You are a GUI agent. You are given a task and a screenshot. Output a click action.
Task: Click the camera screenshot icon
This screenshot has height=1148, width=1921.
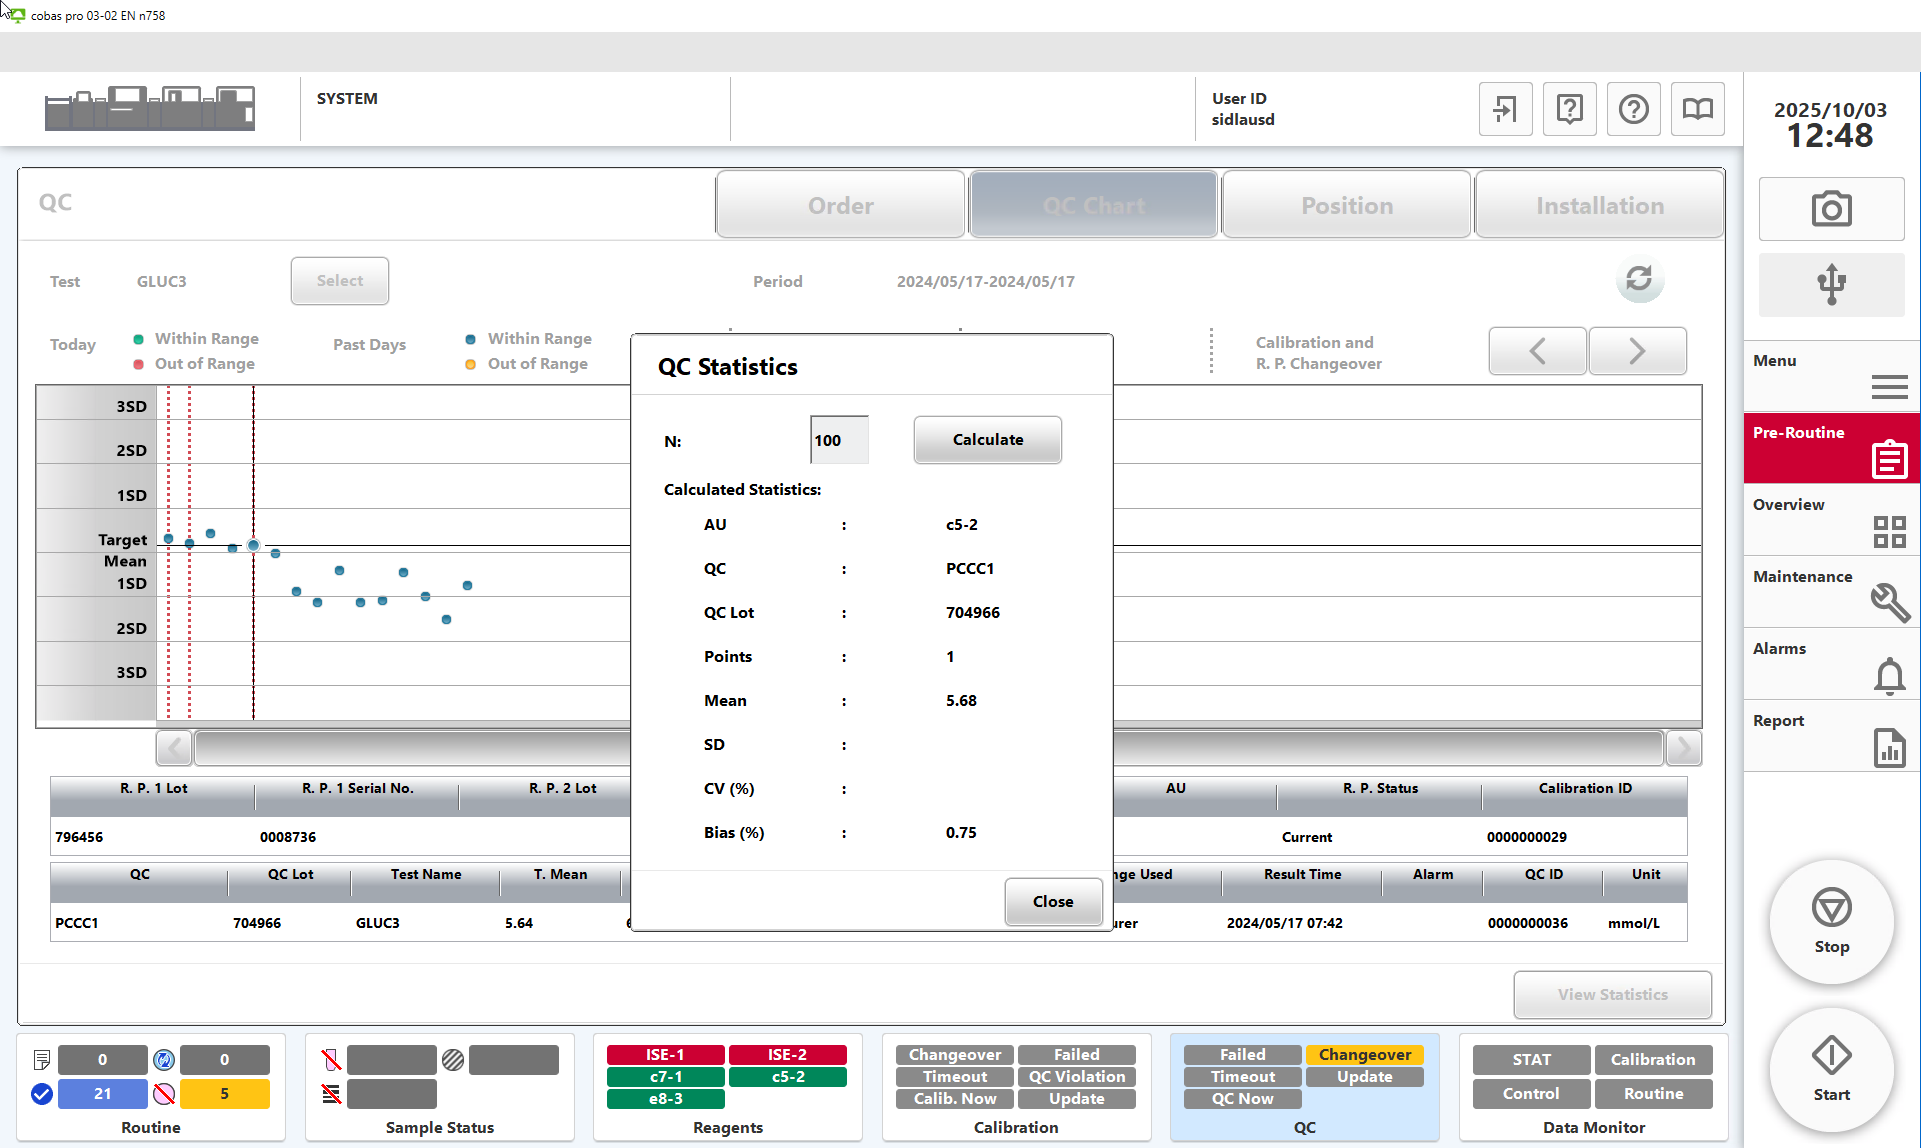[1831, 209]
